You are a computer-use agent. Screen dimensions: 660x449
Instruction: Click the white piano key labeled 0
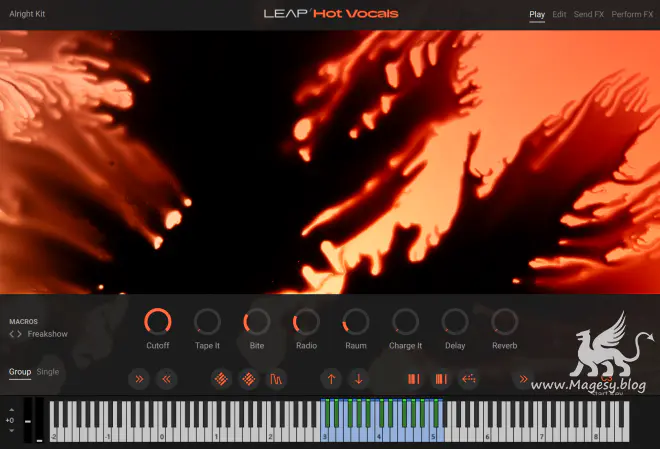point(162,434)
